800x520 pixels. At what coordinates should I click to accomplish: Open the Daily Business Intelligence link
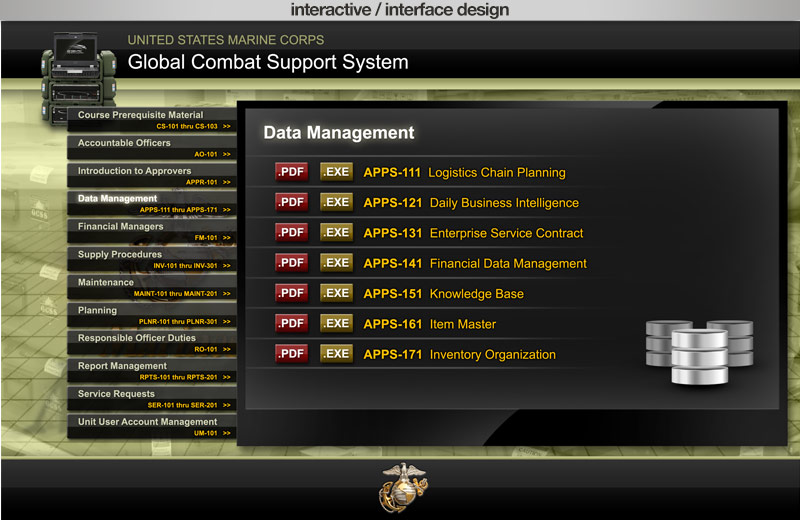[504, 203]
